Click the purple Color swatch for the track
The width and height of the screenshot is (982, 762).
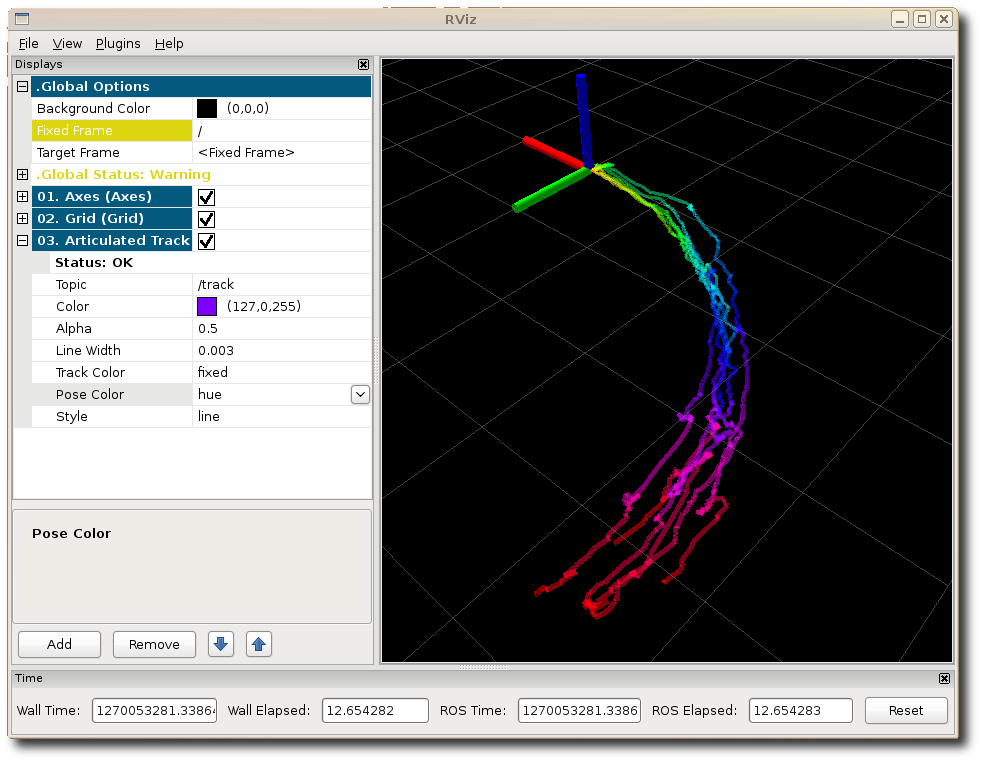tap(207, 307)
